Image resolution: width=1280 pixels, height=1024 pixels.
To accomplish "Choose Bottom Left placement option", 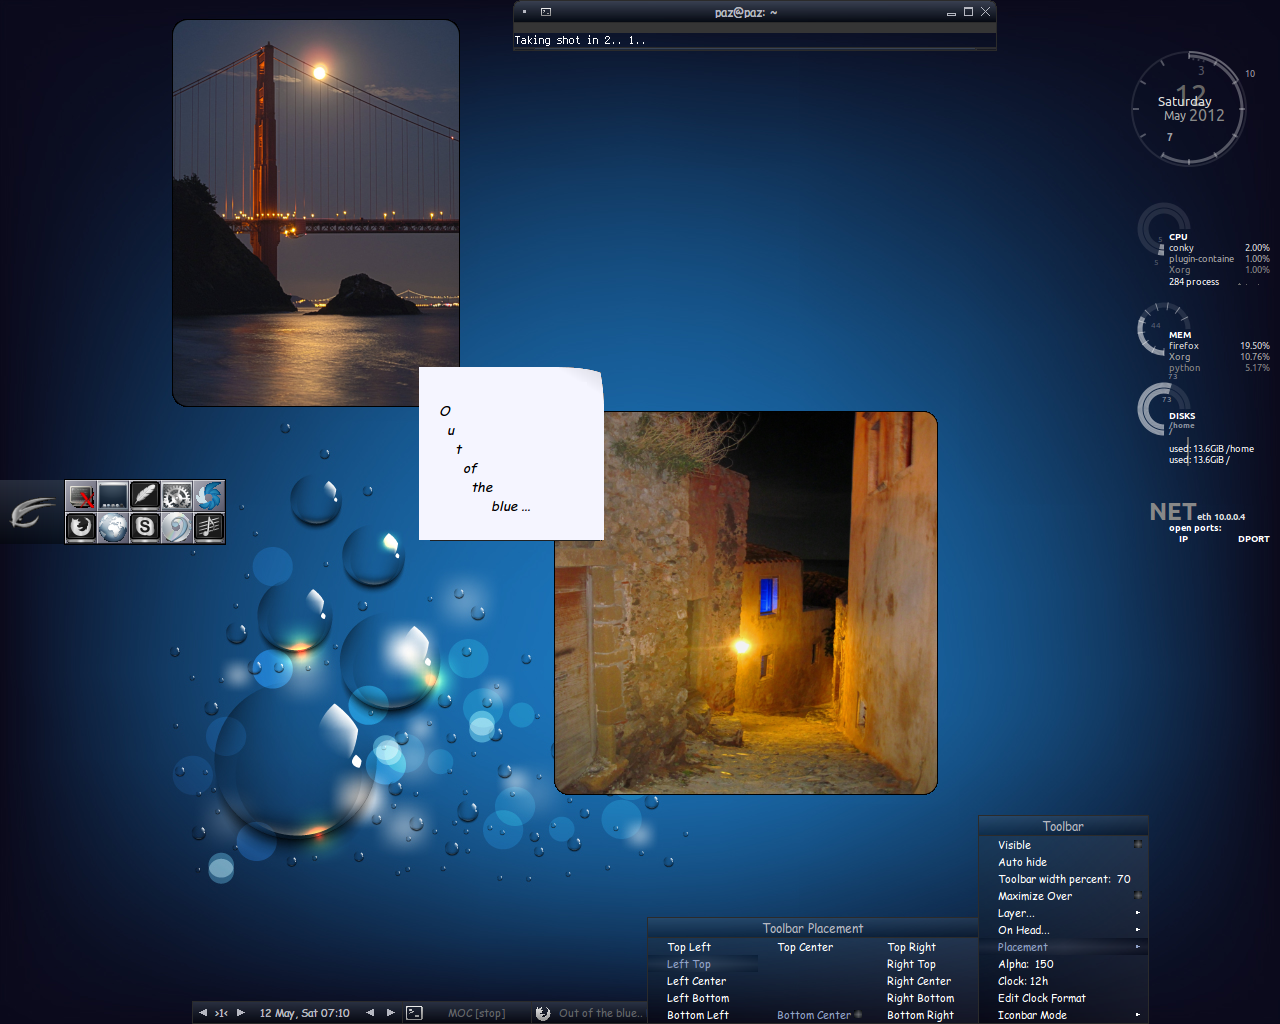I will click(x=703, y=1015).
